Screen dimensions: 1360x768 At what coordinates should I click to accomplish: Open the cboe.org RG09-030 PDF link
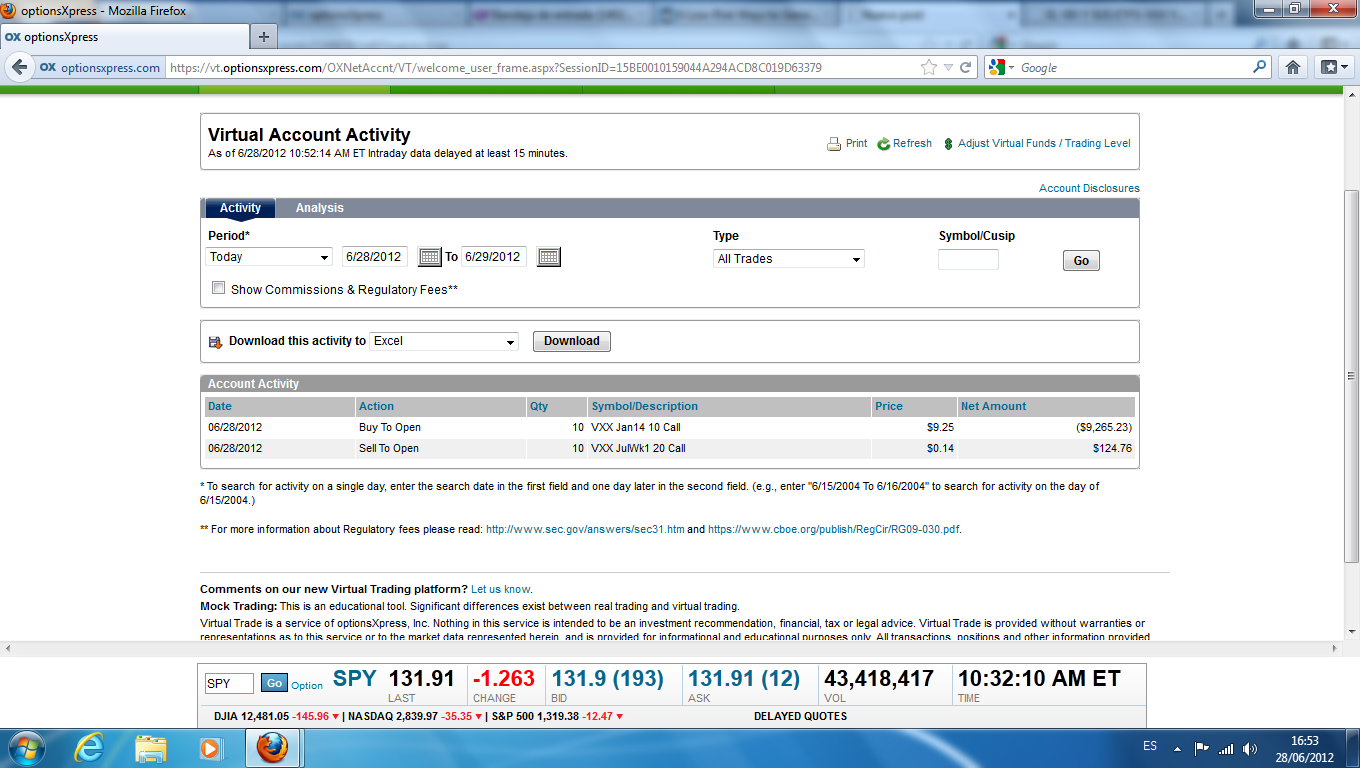click(834, 529)
